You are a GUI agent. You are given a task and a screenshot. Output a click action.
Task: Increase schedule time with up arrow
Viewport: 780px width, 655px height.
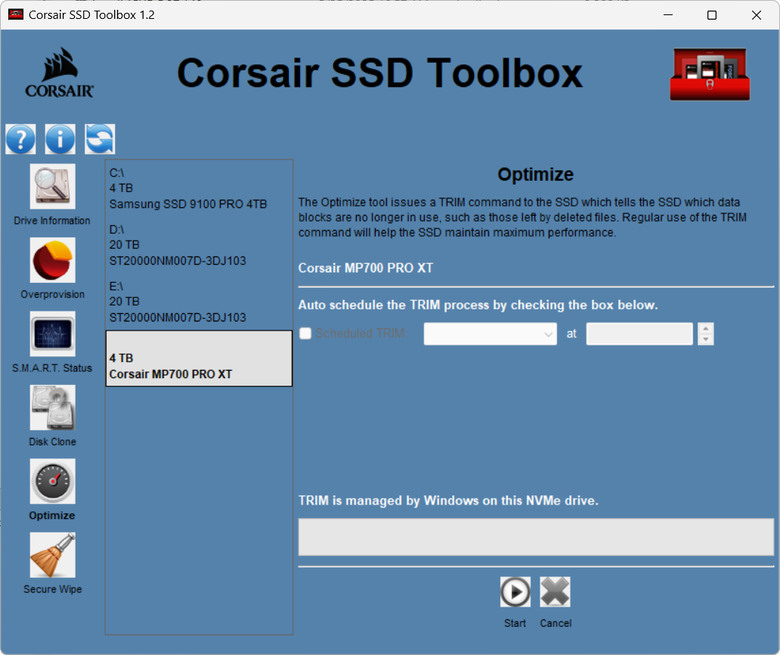coord(705,328)
